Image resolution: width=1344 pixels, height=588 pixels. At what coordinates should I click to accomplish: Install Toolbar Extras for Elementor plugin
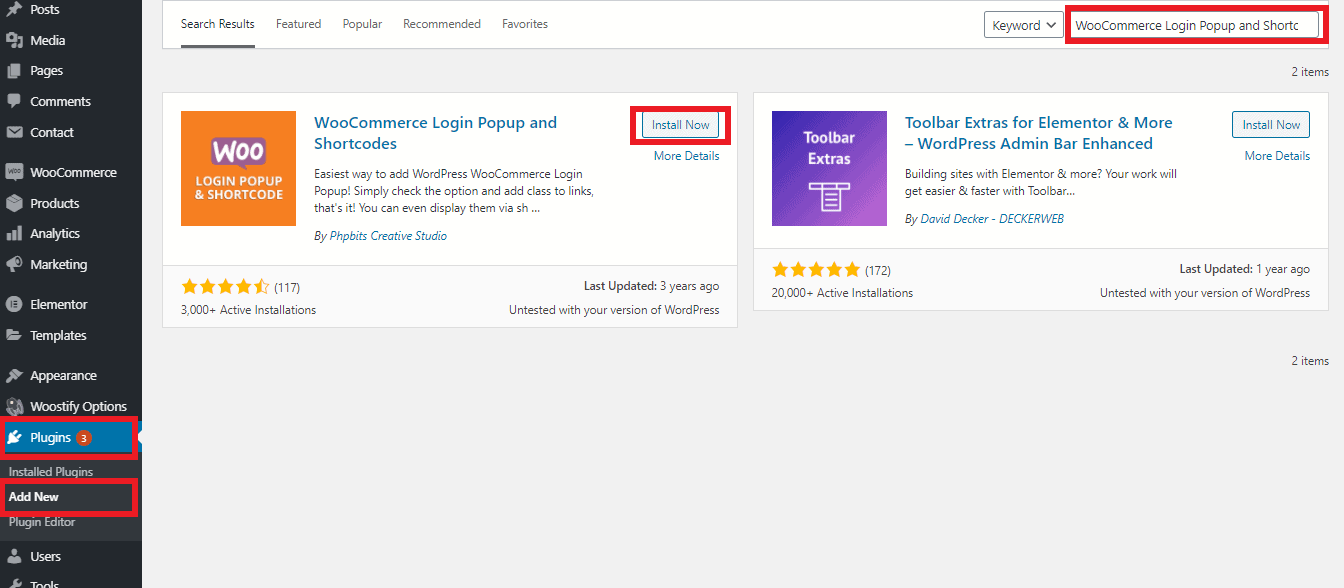coord(1271,125)
